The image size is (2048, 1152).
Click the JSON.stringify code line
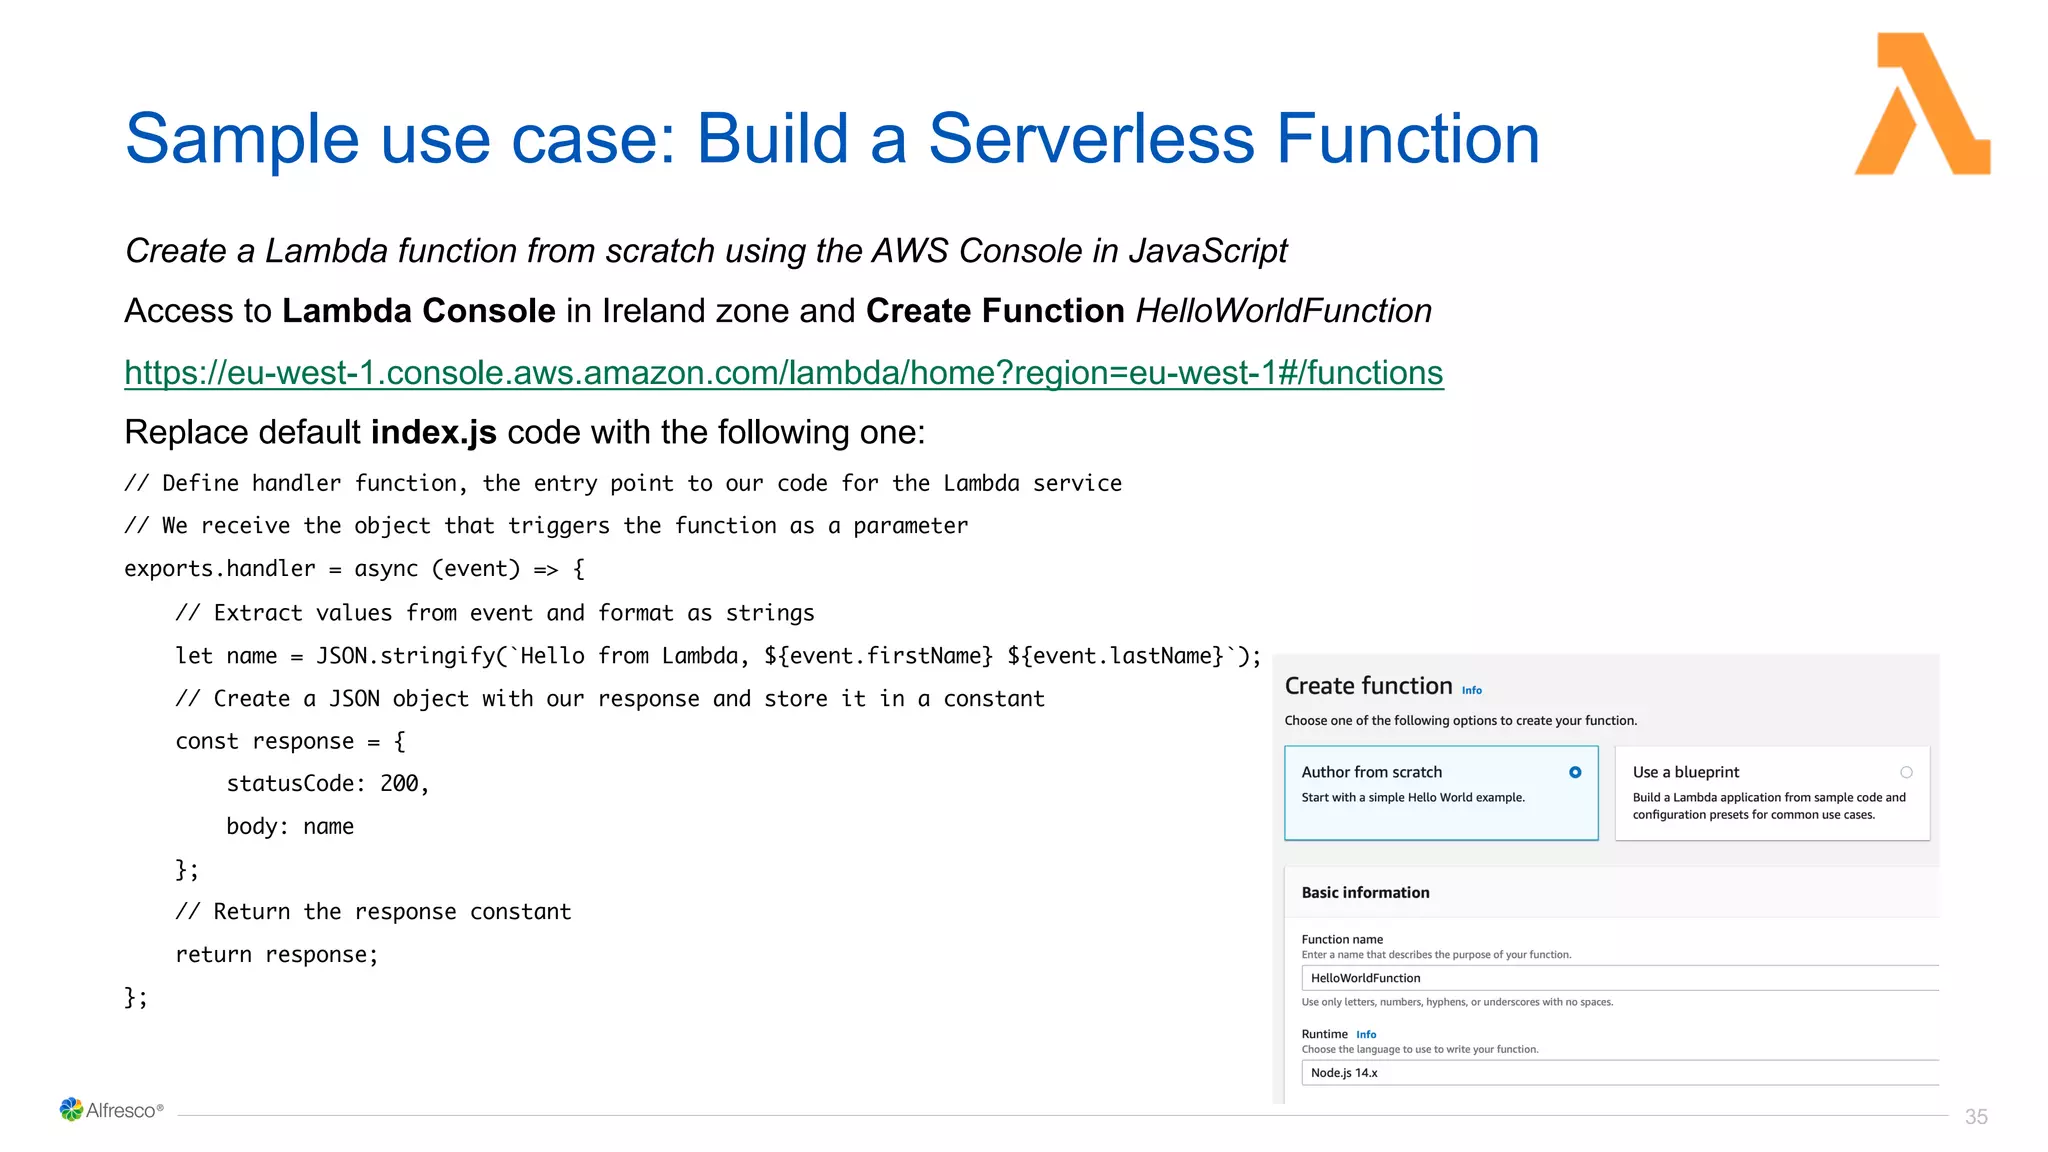point(717,656)
